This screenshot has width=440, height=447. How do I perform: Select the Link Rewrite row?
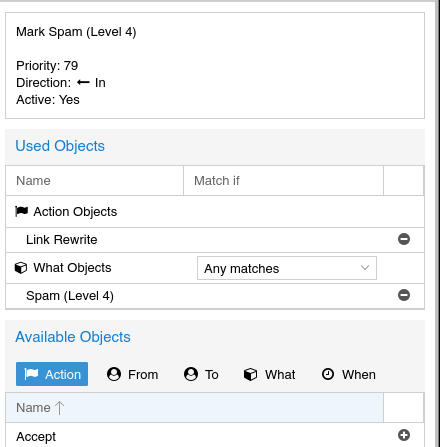[215, 240]
